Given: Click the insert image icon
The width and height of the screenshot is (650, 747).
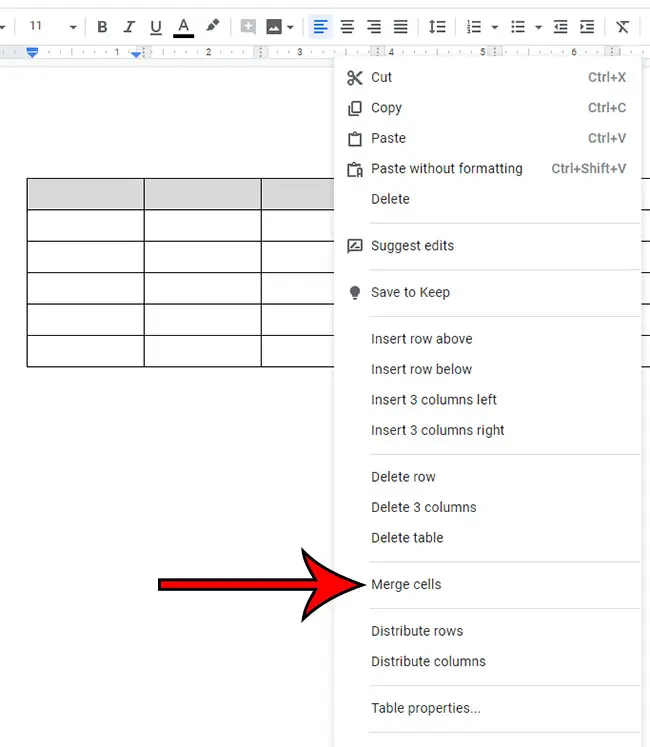Looking at the screenshot, I should (274, 27).
